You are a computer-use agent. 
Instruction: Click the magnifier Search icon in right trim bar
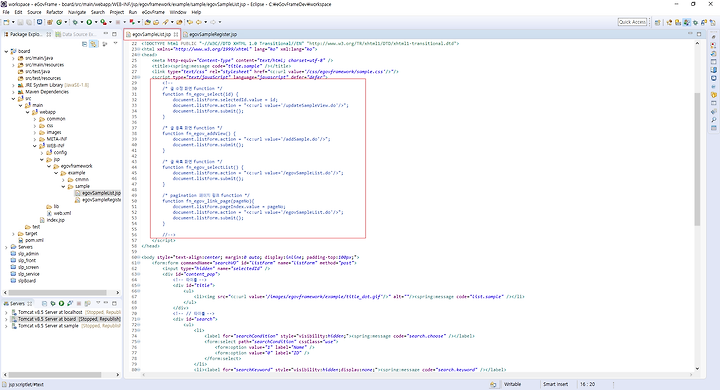(x=714, y=119)
